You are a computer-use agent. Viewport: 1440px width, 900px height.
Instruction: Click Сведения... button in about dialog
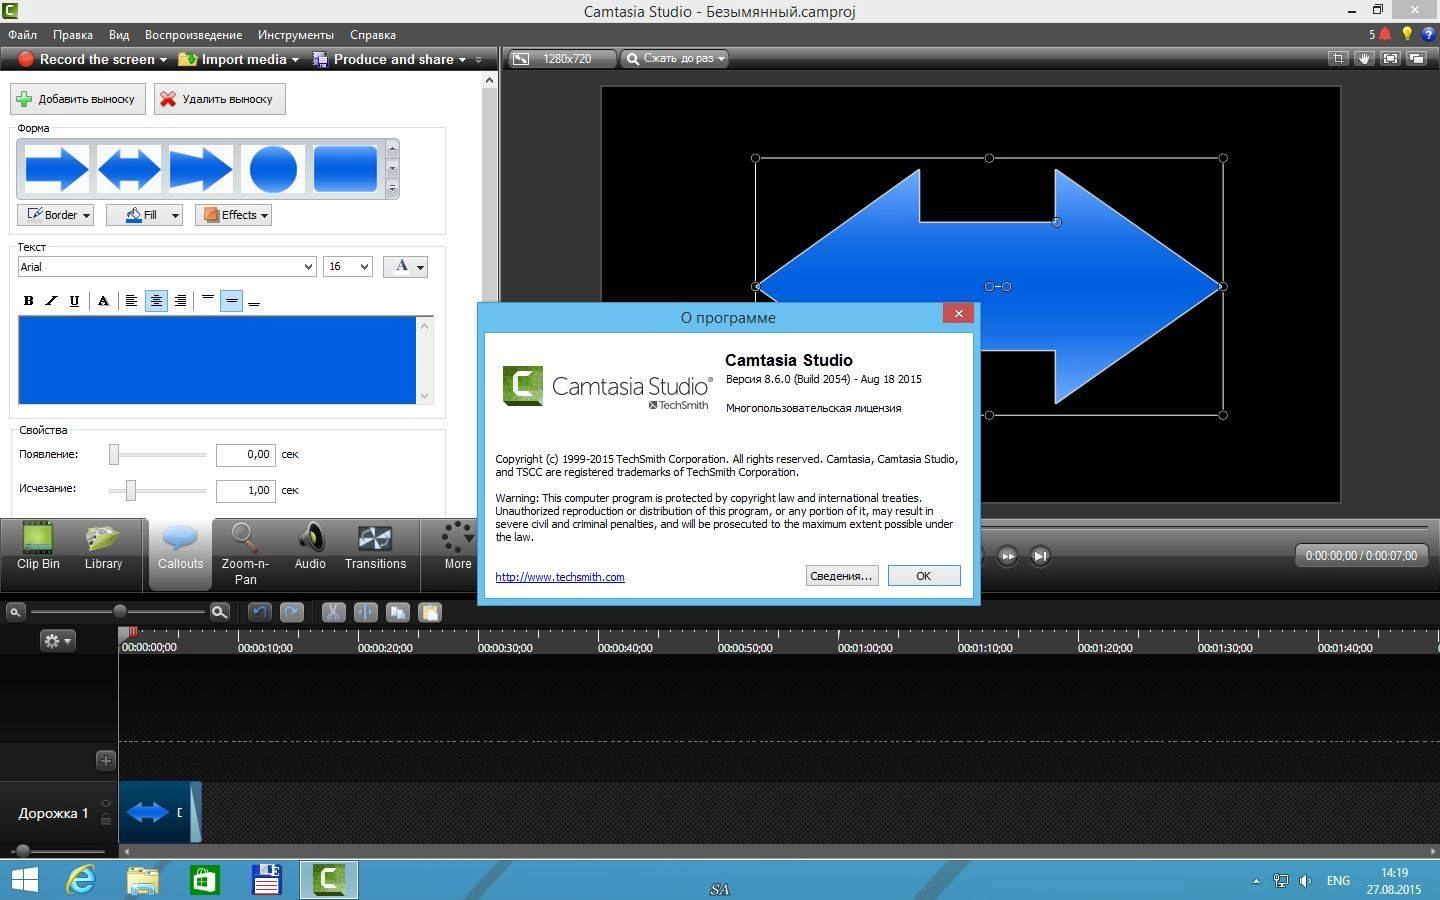tap(842, 576)
